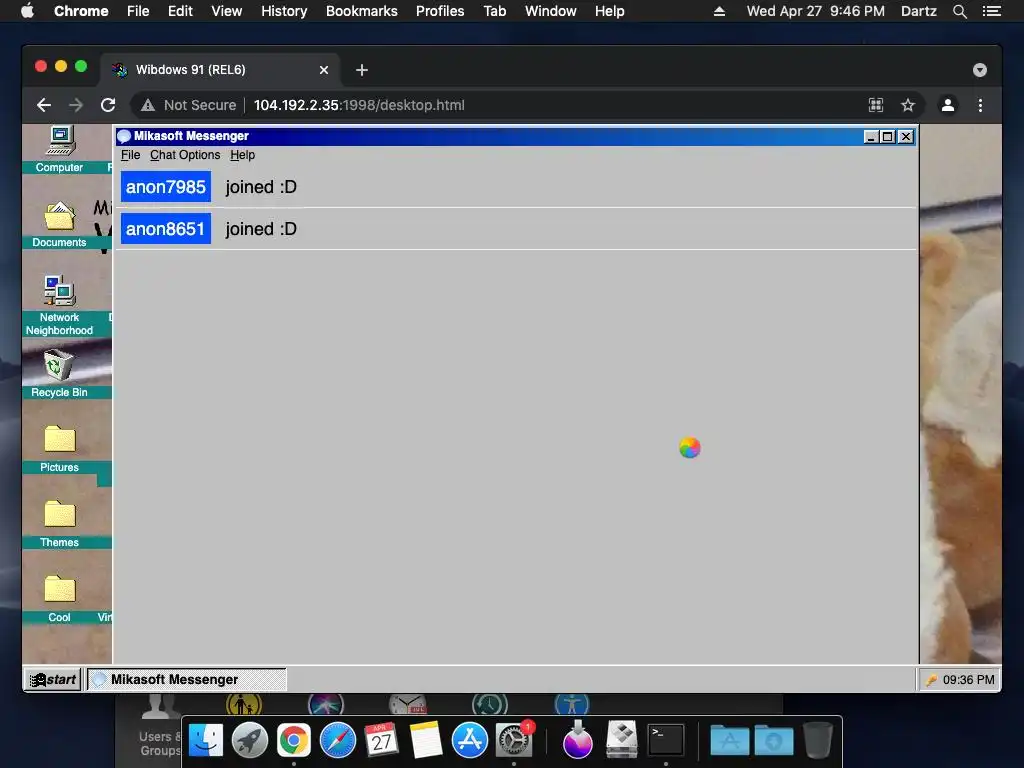This screenshot has width=1024, height=768.
Task: Open the Chrome tab list dropdown
Action: tap(980, 70)
